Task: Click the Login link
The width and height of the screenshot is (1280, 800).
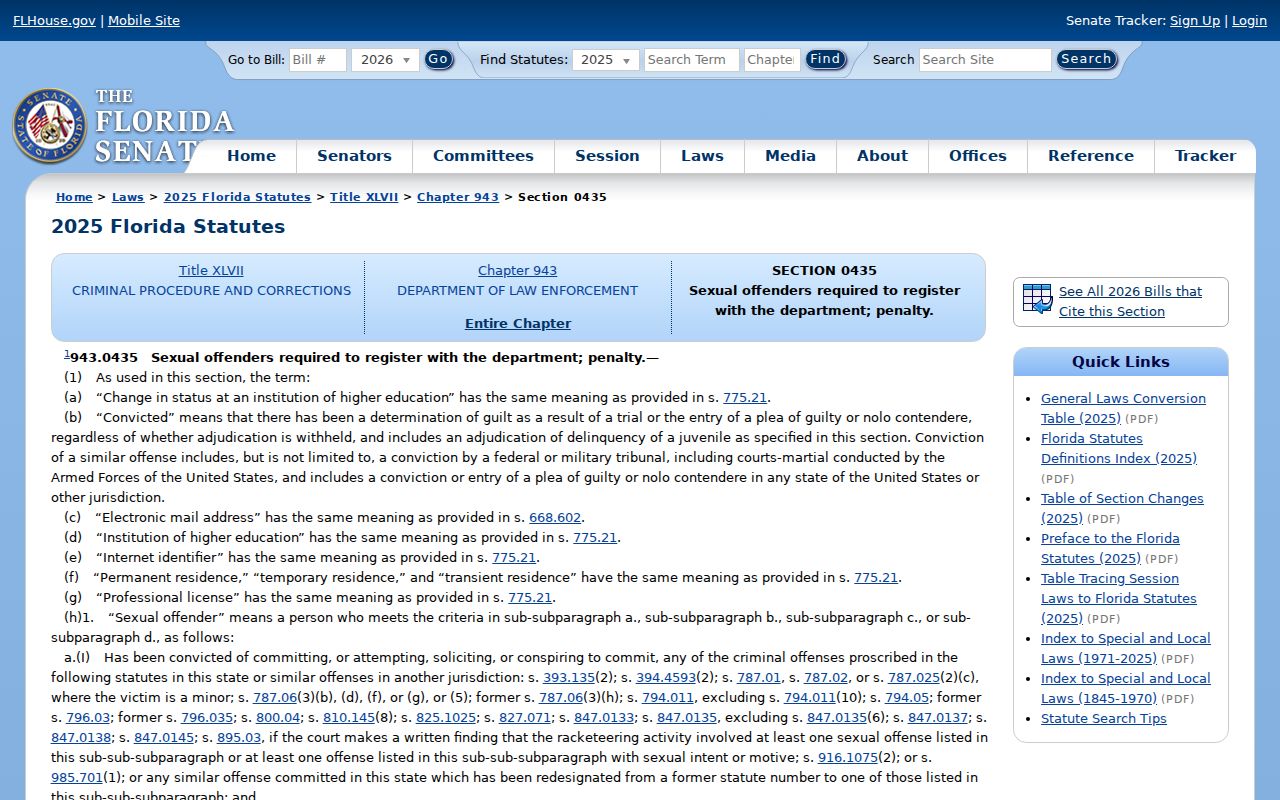Action: (x=1249, y=20)
